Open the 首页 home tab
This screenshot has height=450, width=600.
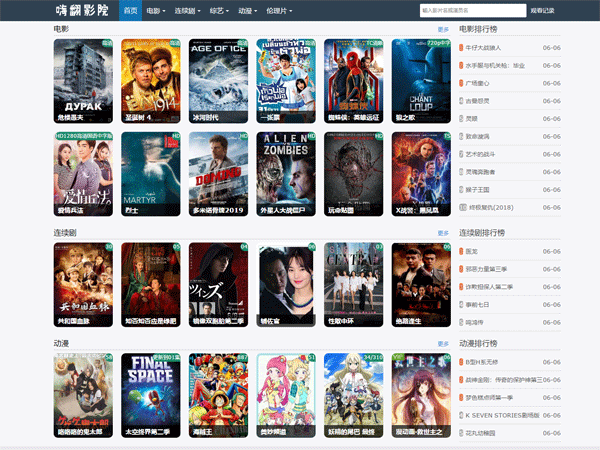pos(130,10)
